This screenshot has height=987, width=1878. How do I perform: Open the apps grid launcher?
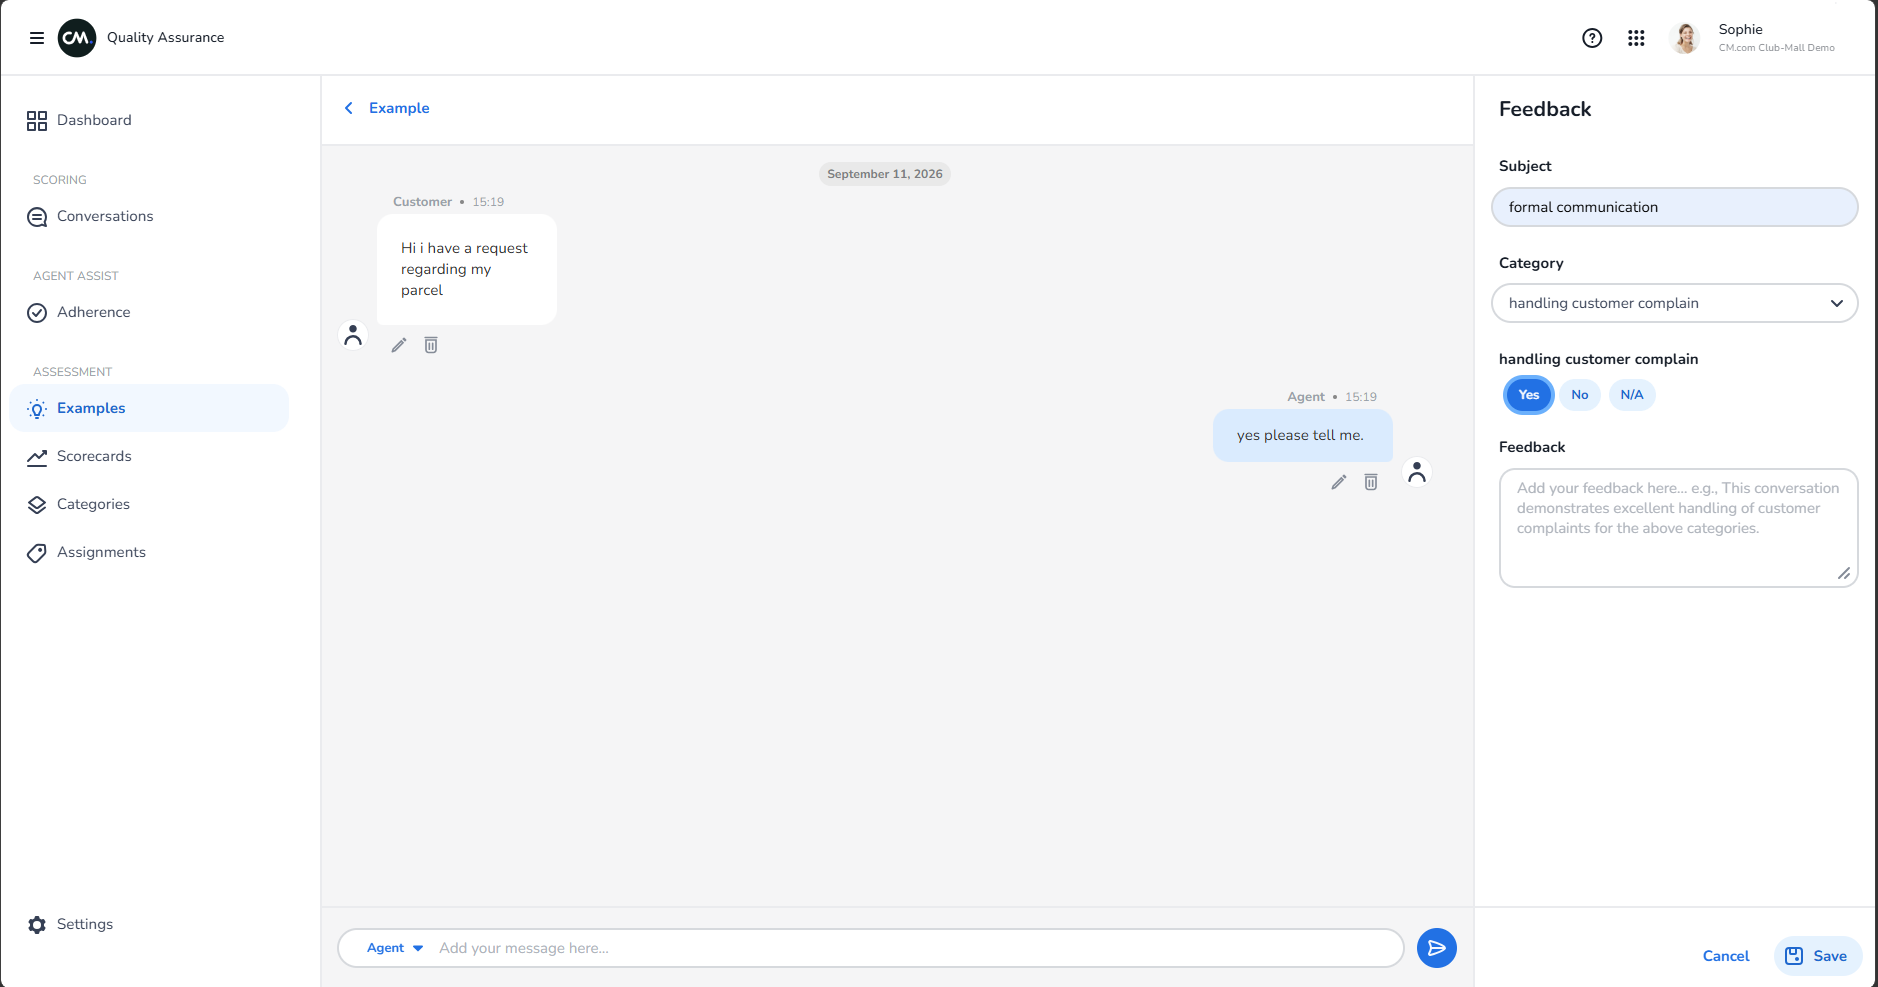(x=1636, y=38)
